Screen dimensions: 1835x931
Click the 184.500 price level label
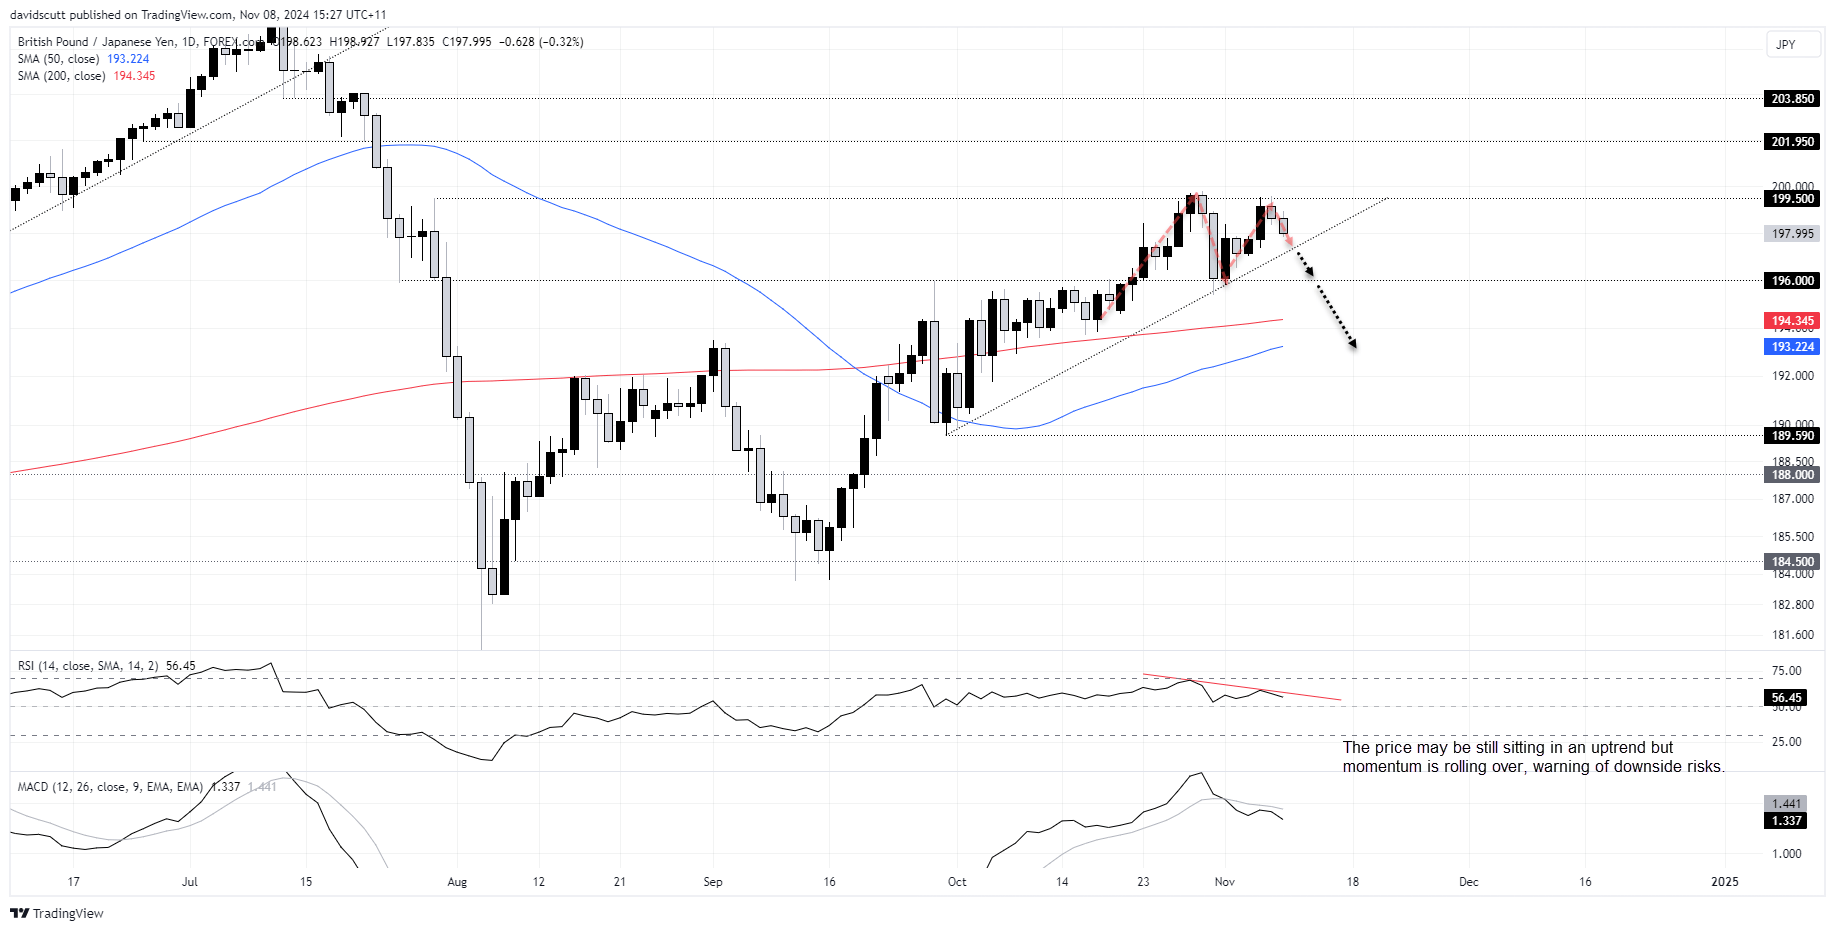tap(1792, 562)
